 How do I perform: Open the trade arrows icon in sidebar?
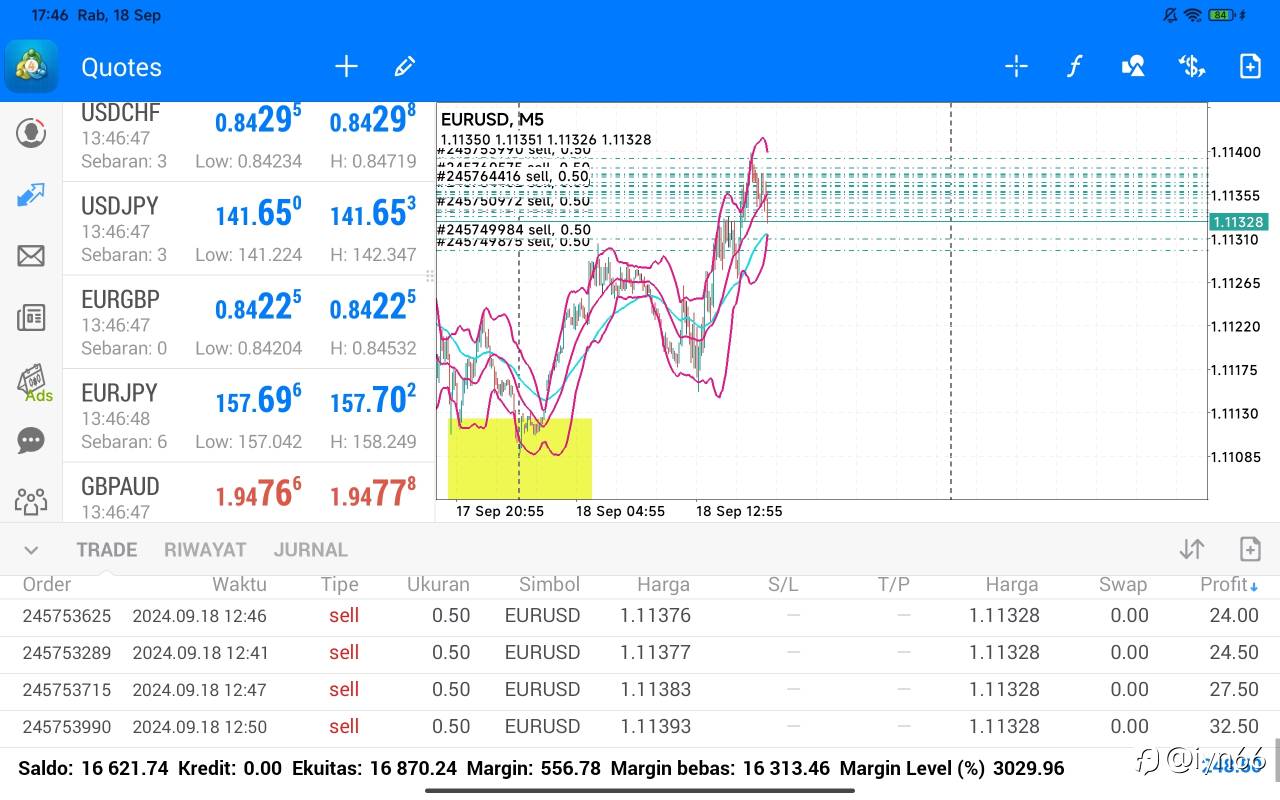(31, 195)
